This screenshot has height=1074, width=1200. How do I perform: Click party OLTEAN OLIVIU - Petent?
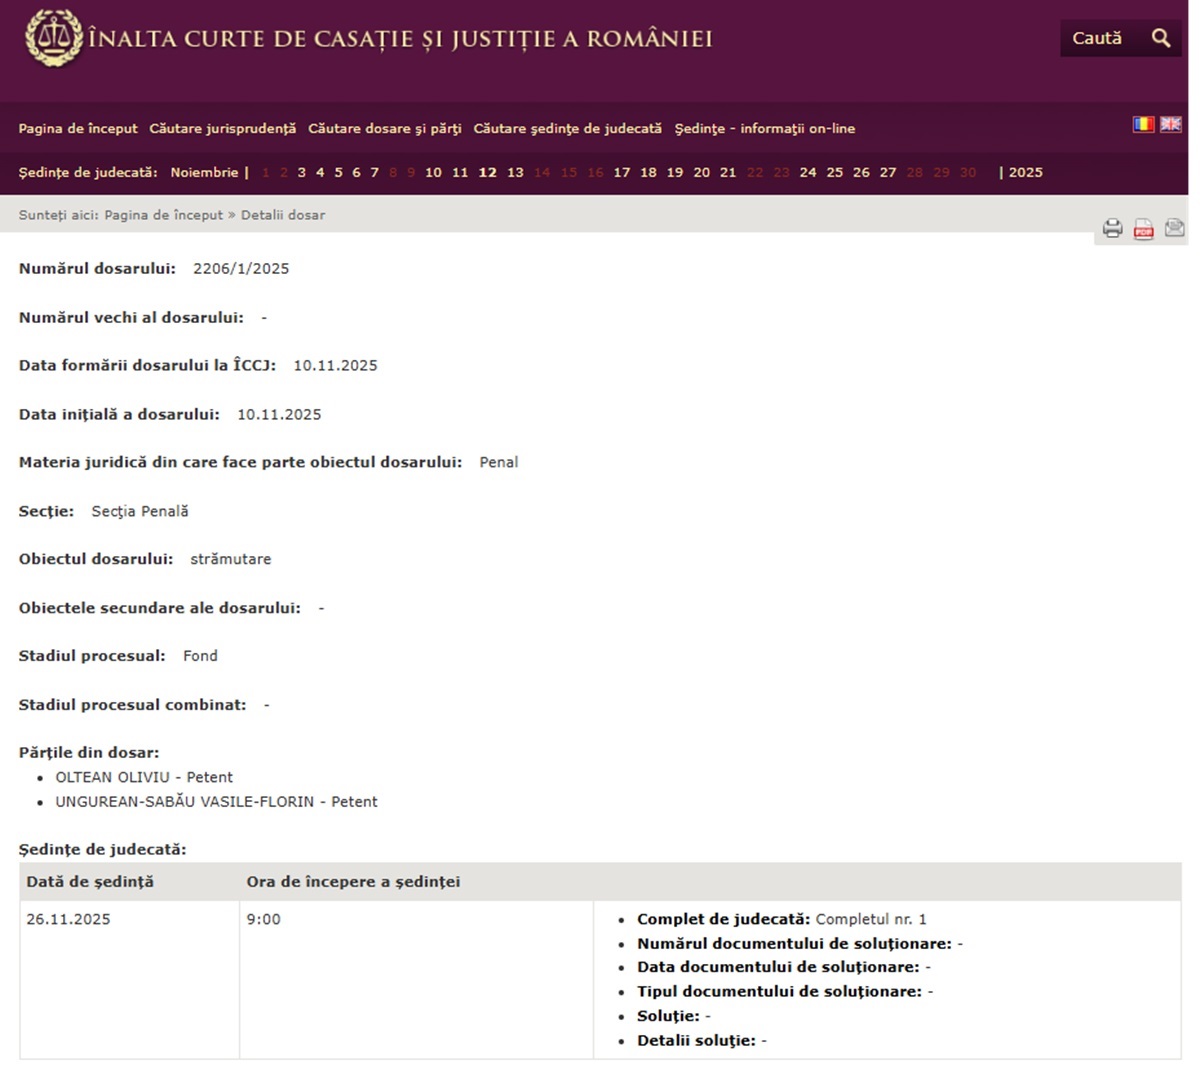point(144,777)
